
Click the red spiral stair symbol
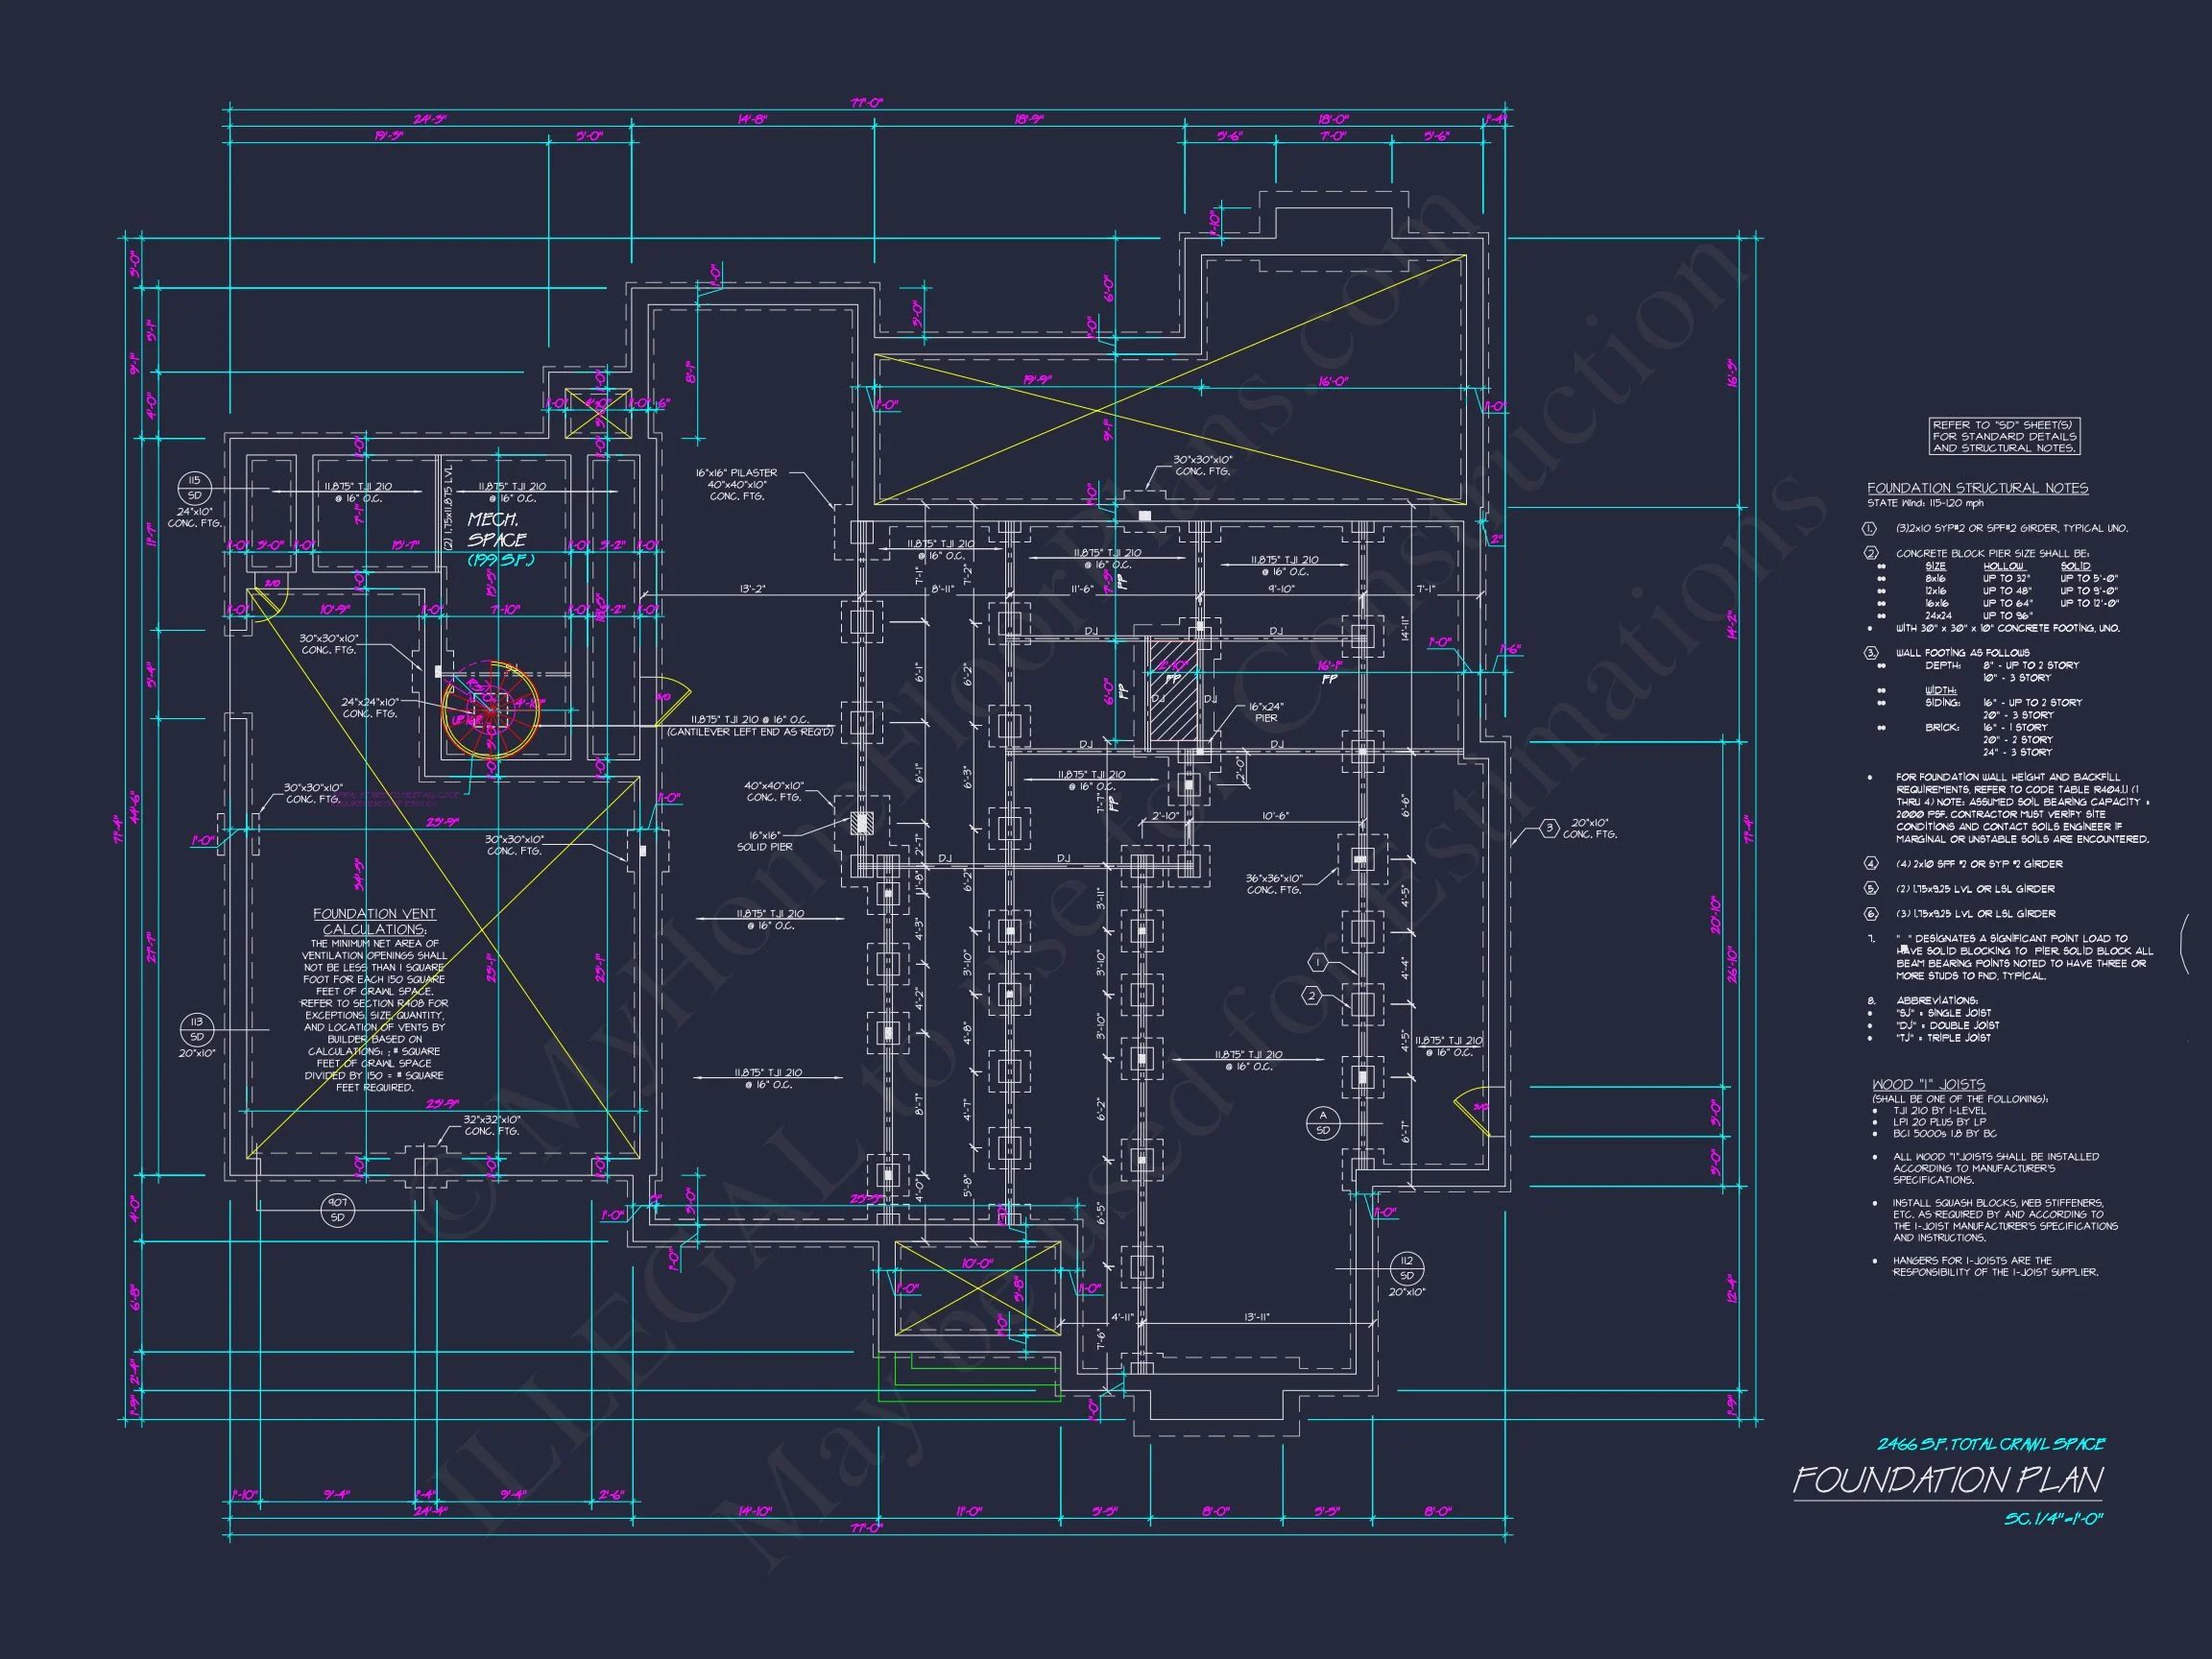492,711
